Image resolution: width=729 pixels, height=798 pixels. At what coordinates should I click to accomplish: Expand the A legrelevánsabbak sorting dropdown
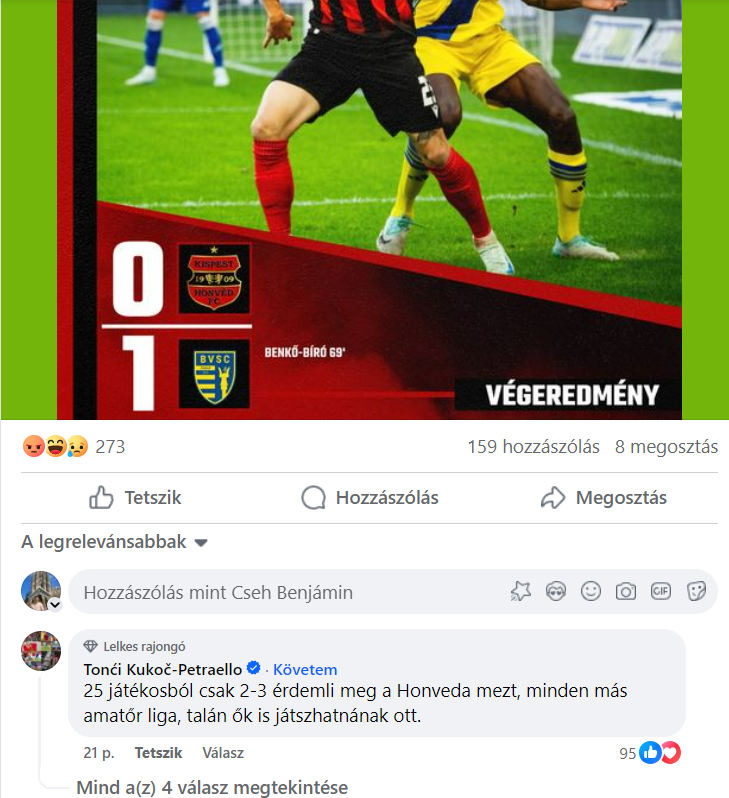click(x=115, y=542)
